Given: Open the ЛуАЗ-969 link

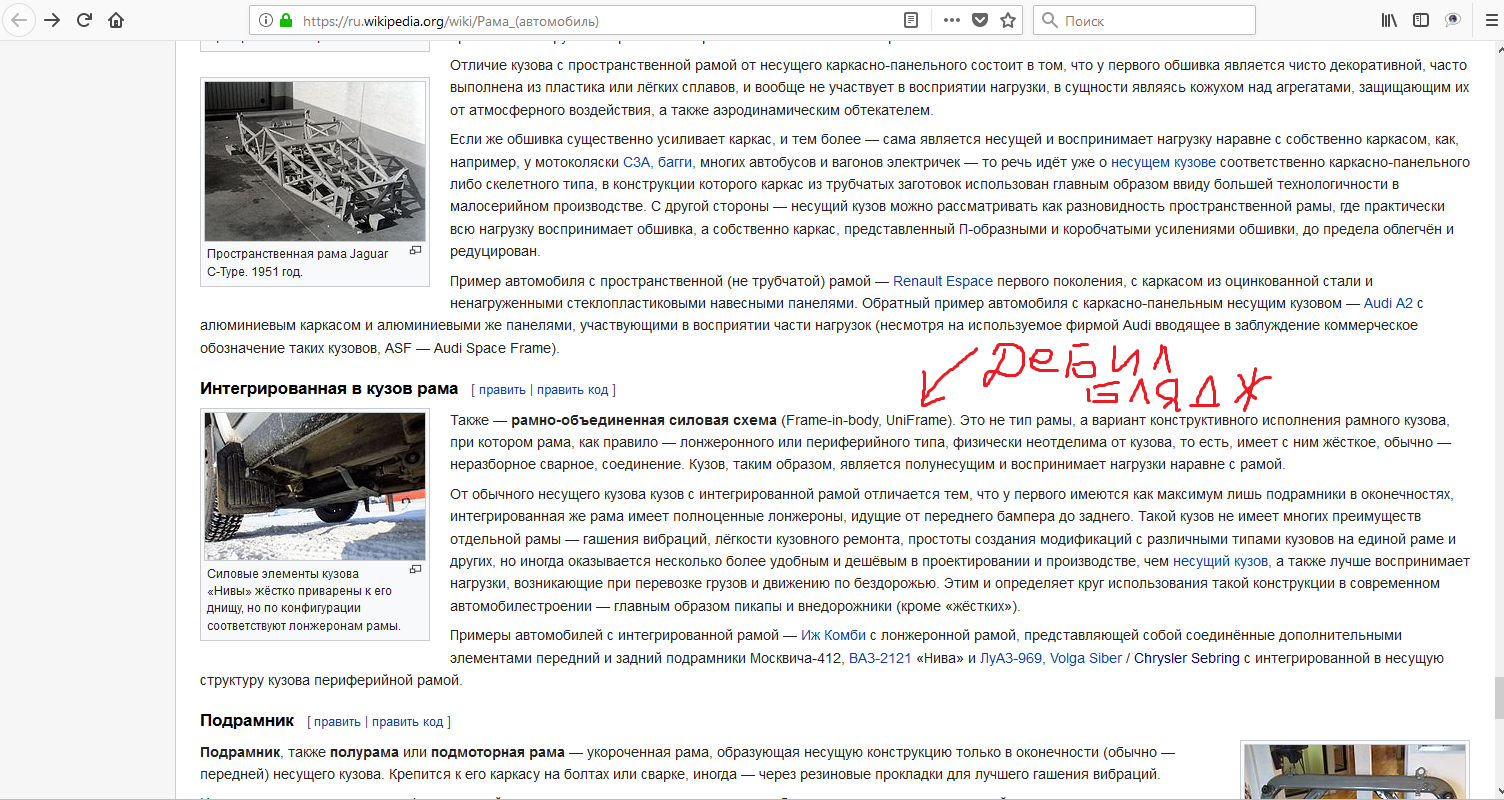Looking at the screenshot, I should coord(1011,658).
